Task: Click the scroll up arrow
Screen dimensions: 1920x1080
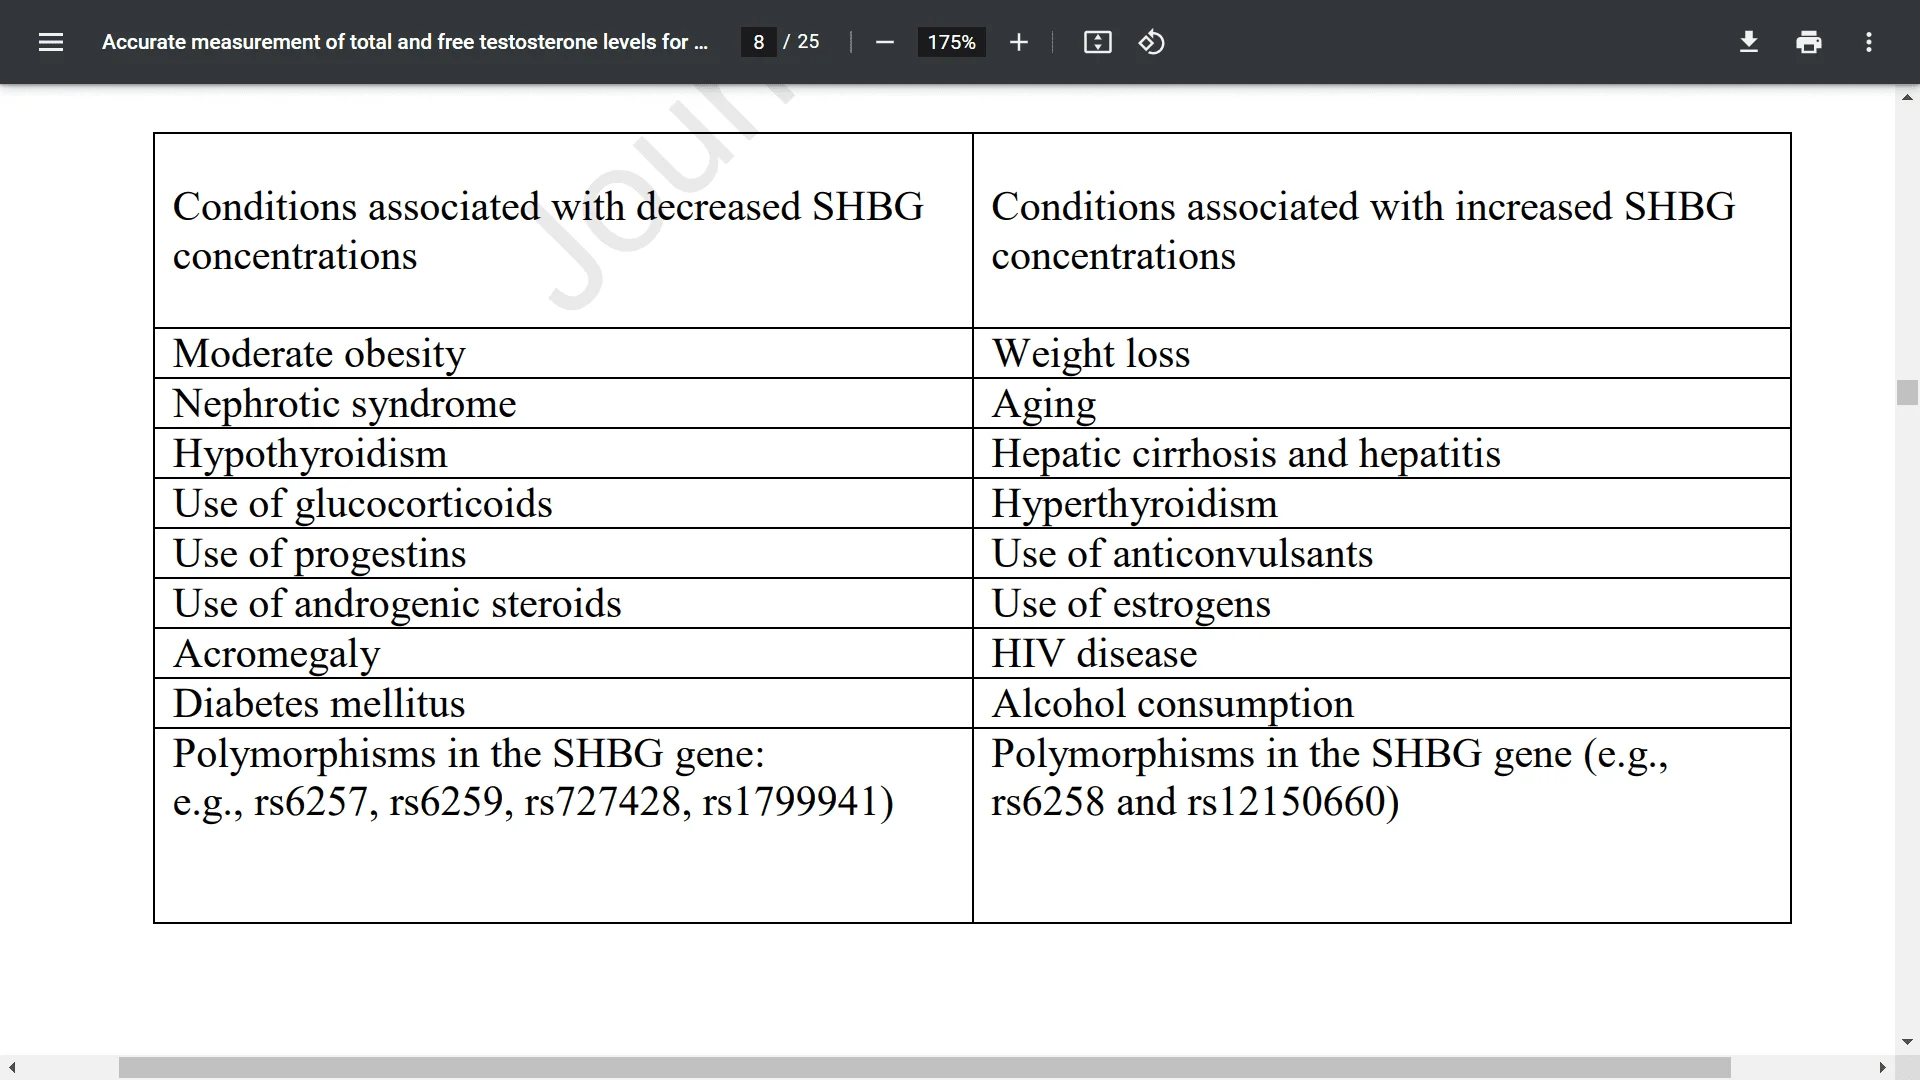Action: point(1907,97)
